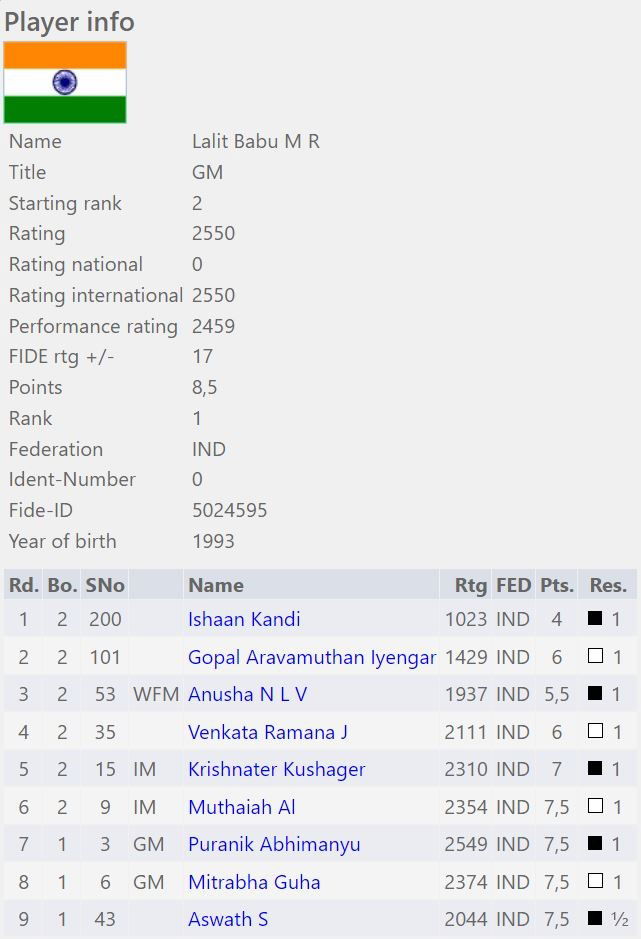Click the Aswath S name link

pos(227,920)
